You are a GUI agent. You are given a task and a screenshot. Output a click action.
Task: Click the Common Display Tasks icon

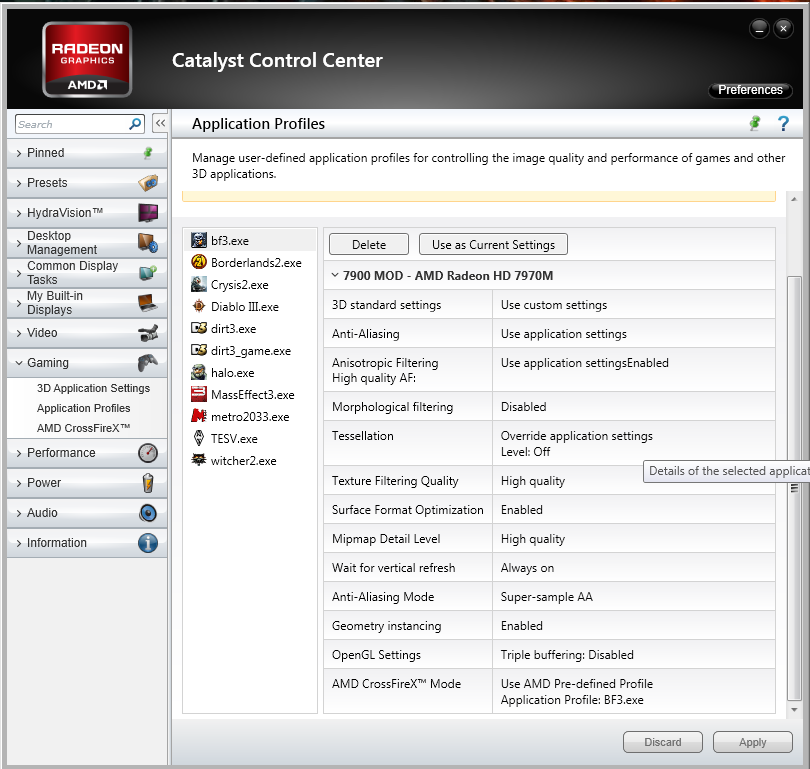click(x=148, y=273)
